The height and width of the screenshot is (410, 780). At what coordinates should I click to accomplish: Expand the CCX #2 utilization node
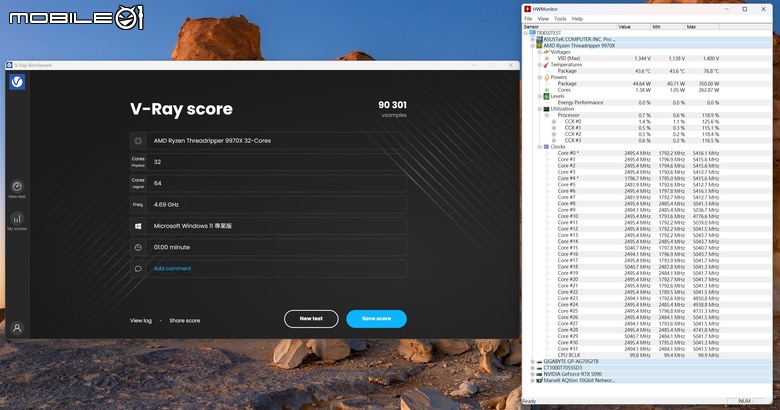click(x=554, y=134)
